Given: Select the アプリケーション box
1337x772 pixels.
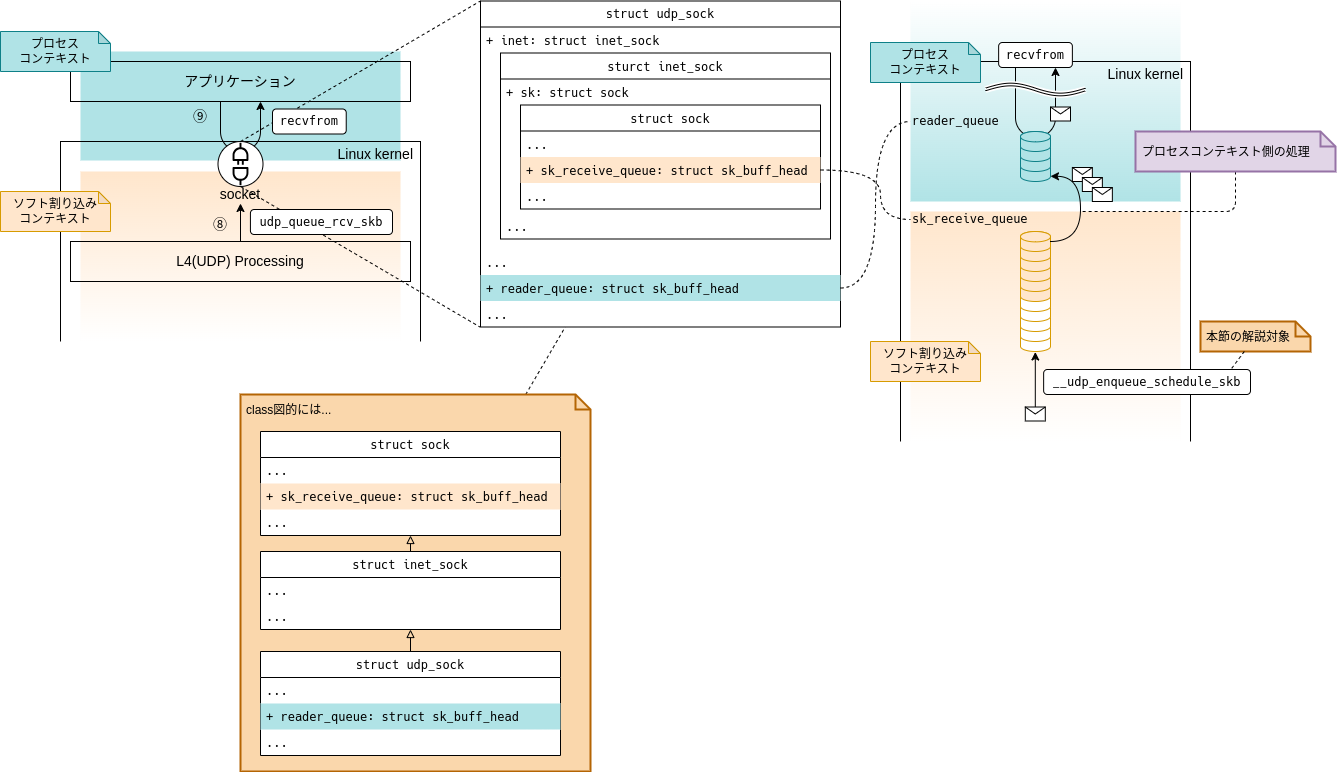Looking at the screenshot, I should [x=240, y=81].
